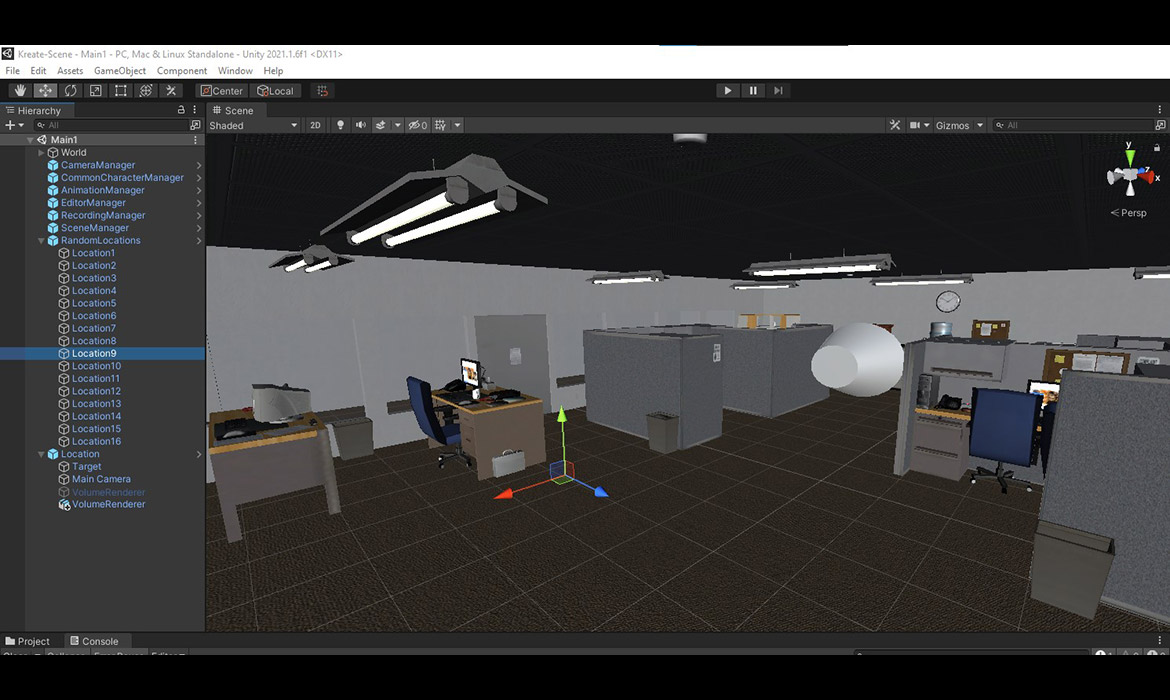1170x700 pixels.
Task: Toggle scene lighting with lightbulb icon
Action: [x=340, y=126]
